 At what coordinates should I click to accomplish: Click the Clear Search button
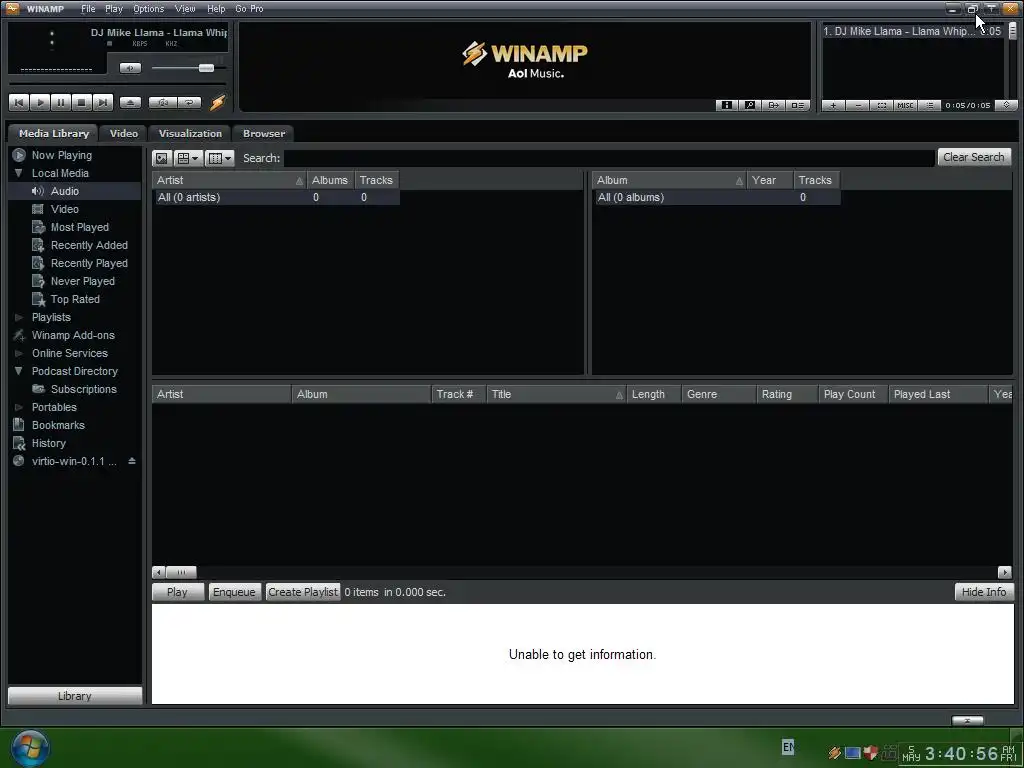(974, 157)
